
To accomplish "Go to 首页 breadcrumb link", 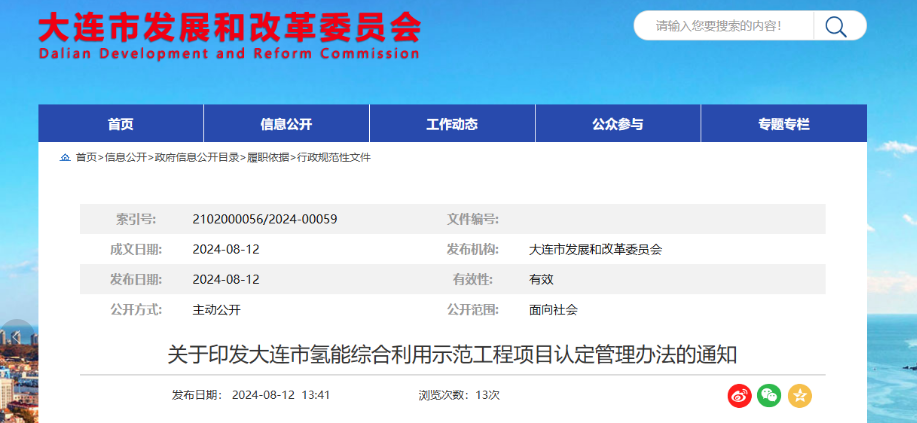I will point(86,157).
